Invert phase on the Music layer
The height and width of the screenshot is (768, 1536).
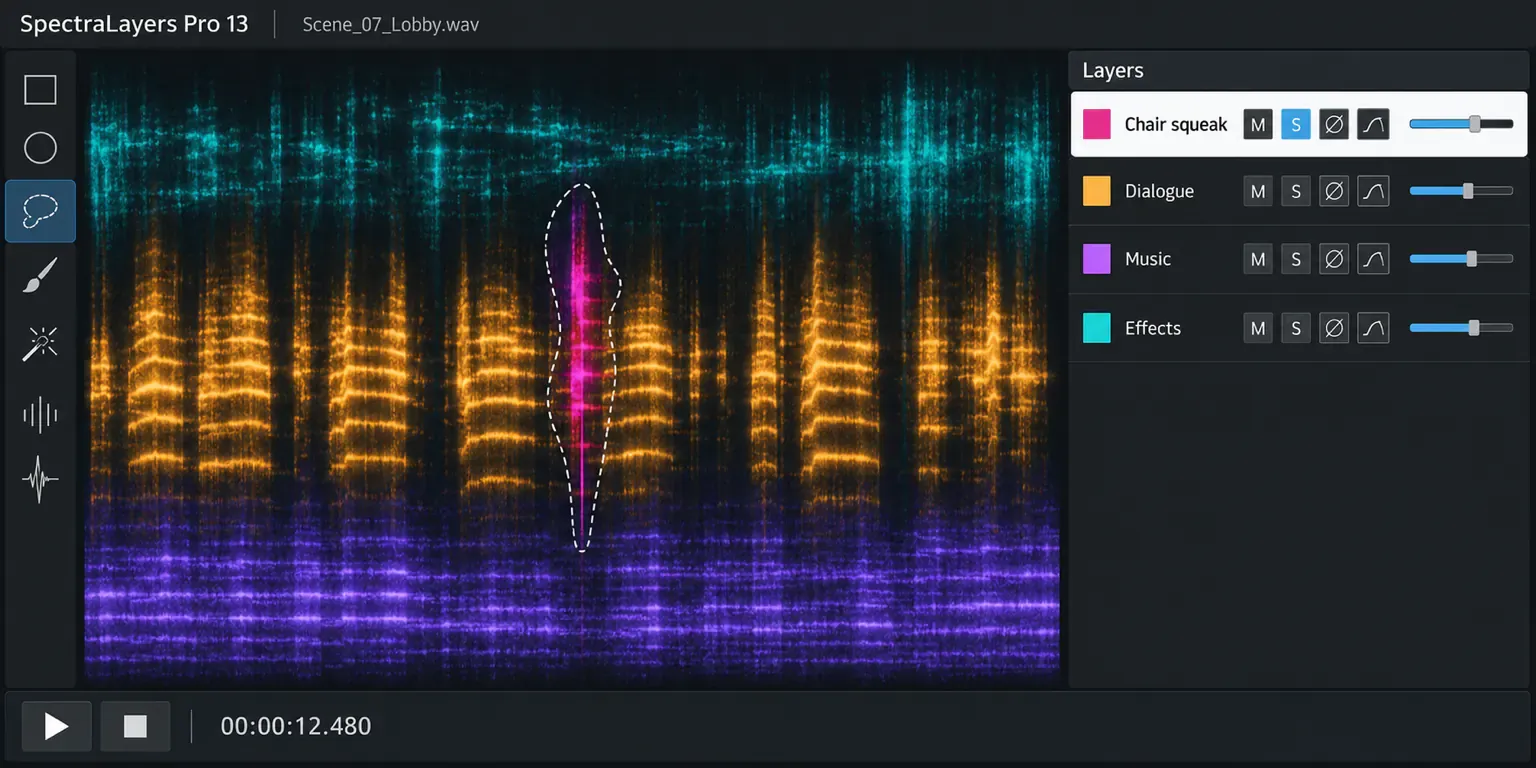[1334, 260]
